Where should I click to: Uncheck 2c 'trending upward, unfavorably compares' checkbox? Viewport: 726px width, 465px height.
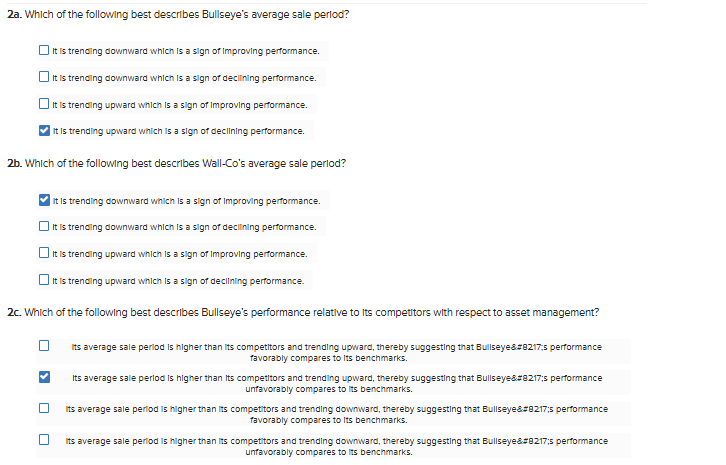pos(44,378)
